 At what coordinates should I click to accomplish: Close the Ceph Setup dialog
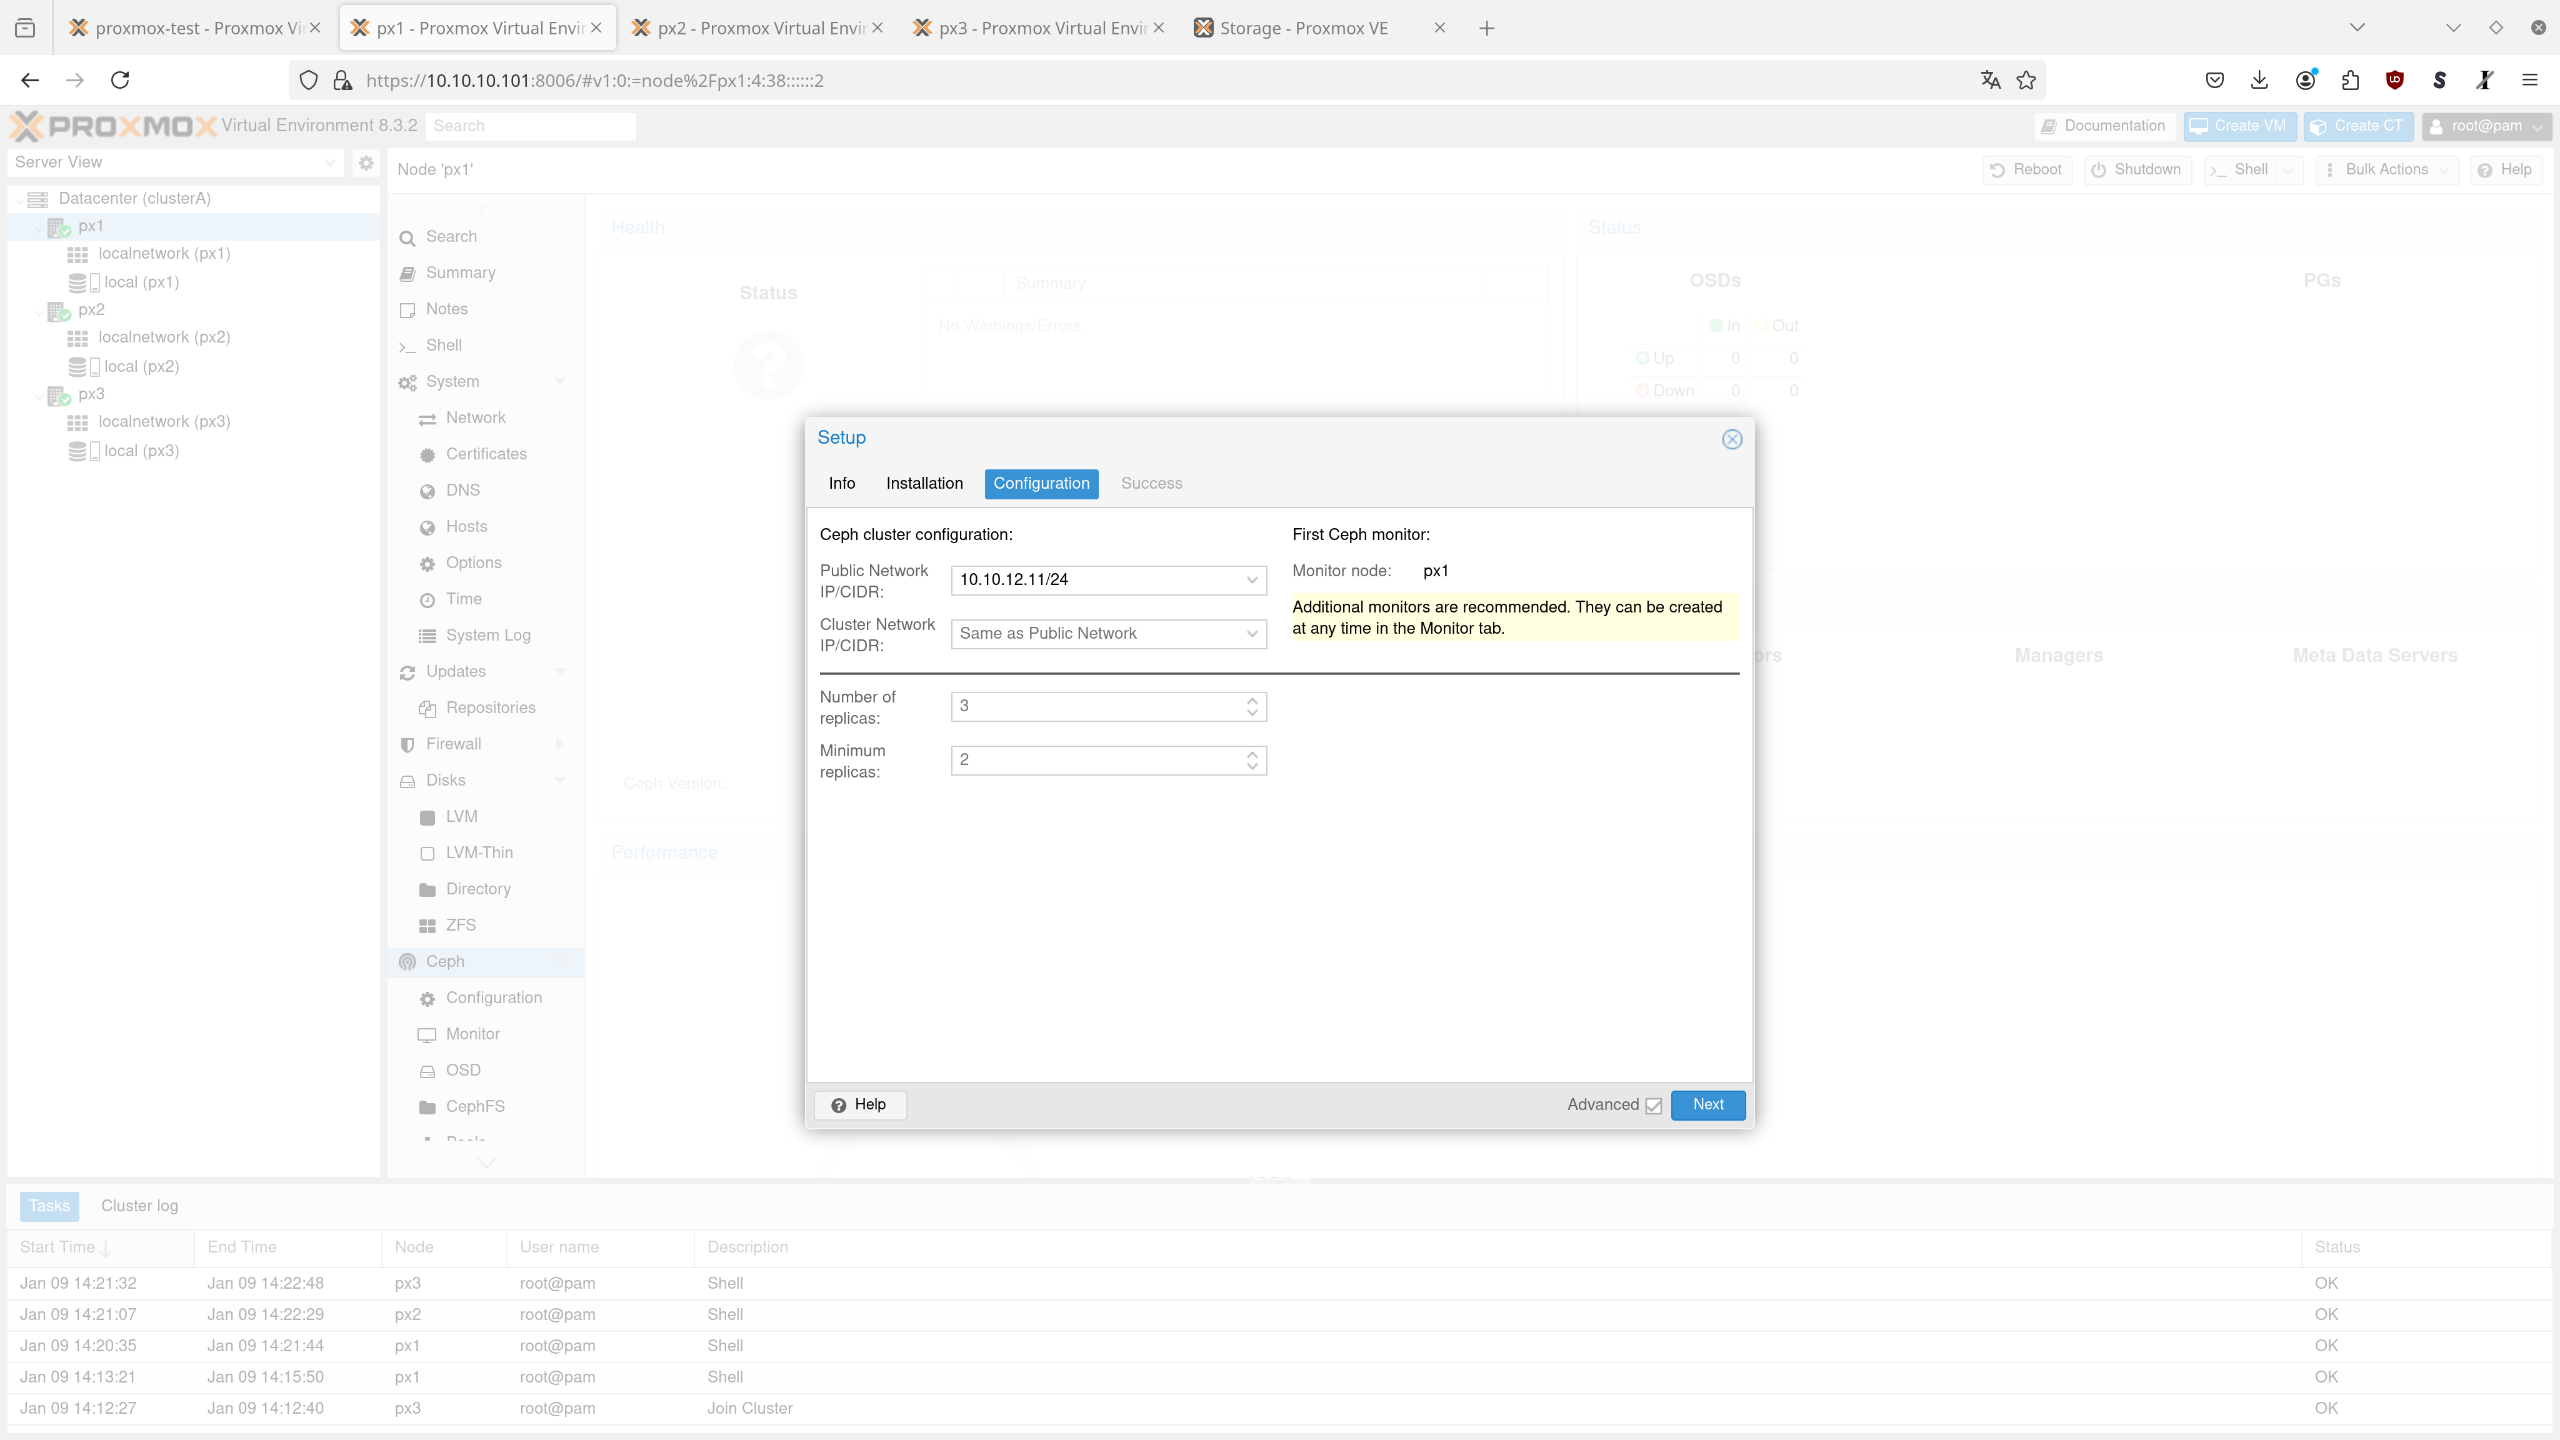pos(1732,439)
